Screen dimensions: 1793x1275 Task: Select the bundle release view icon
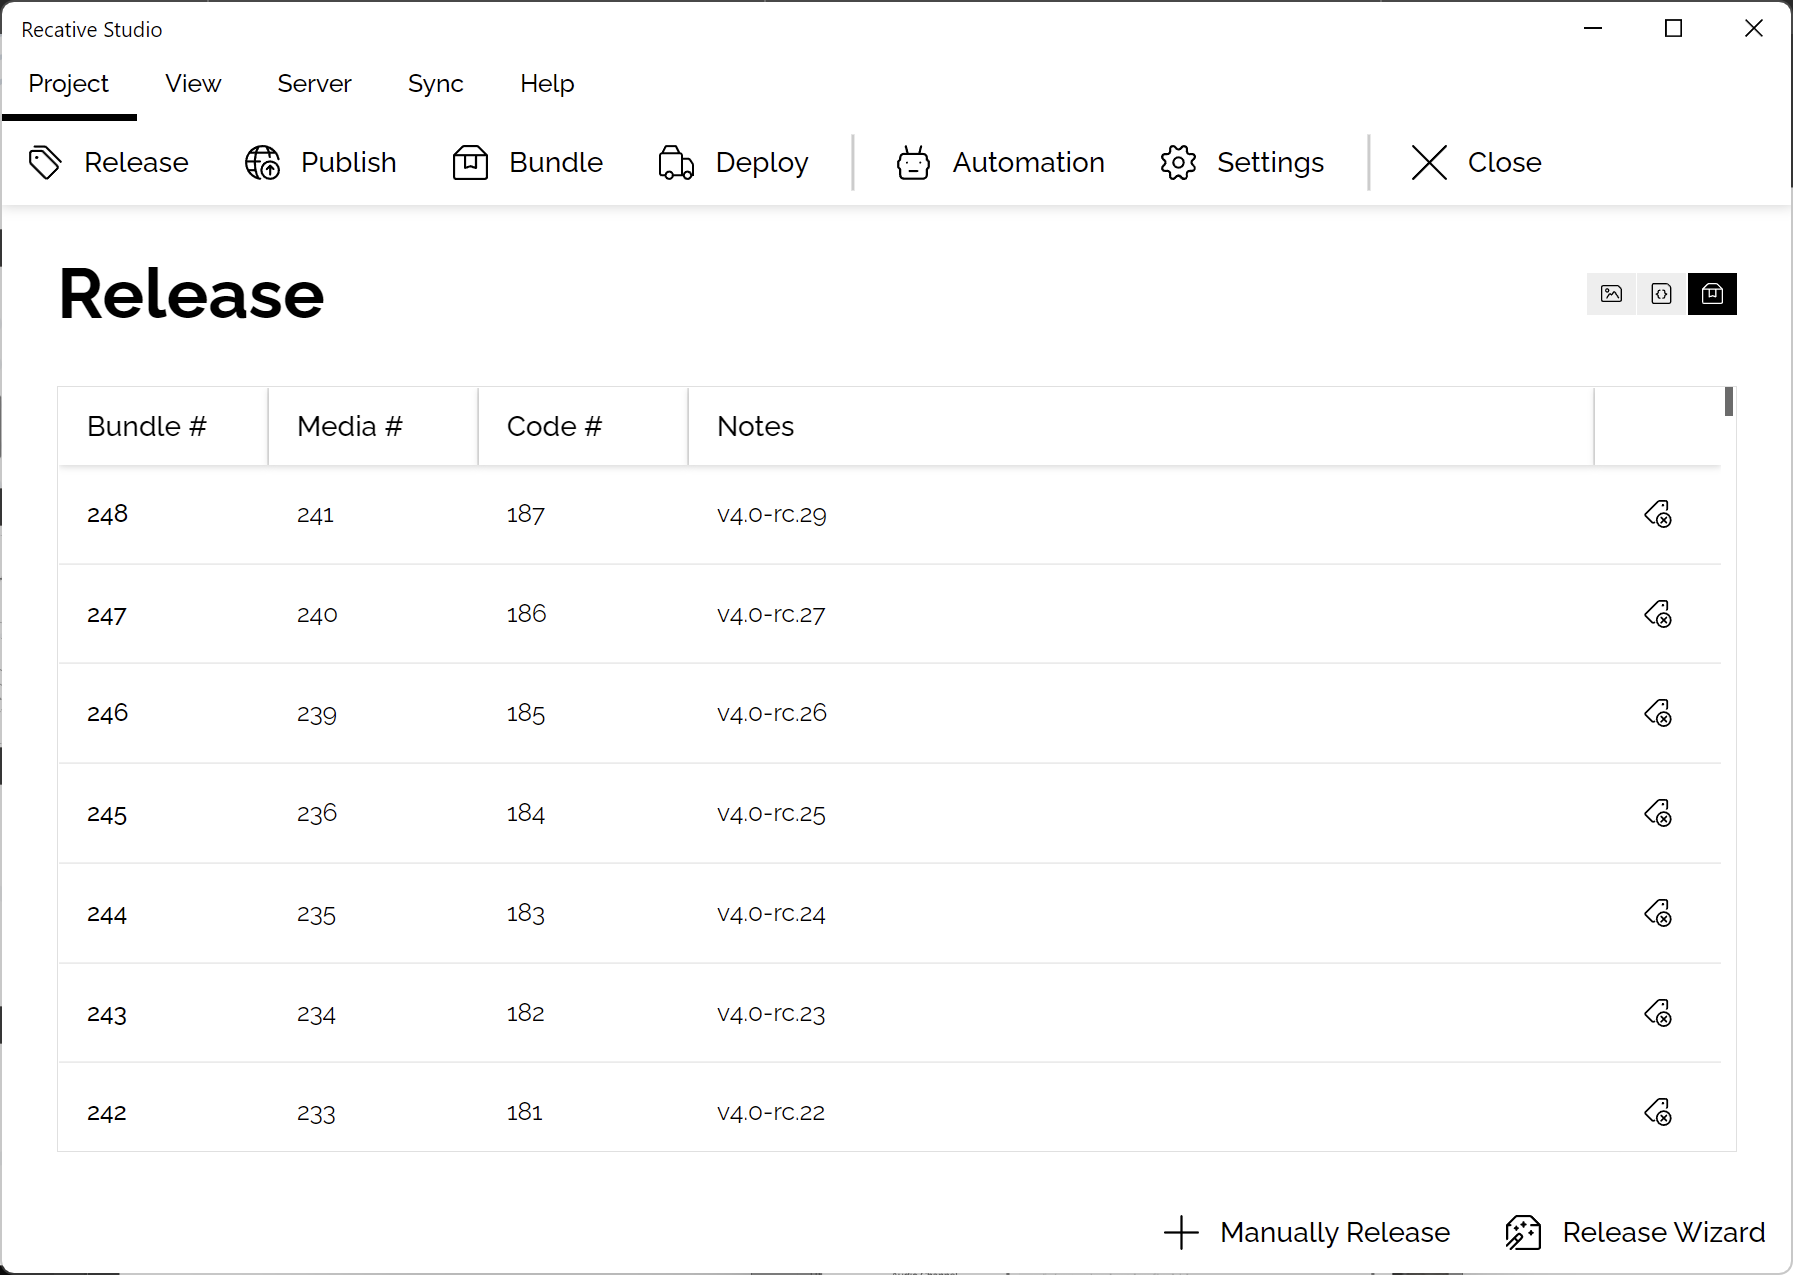click(1712, 294)
